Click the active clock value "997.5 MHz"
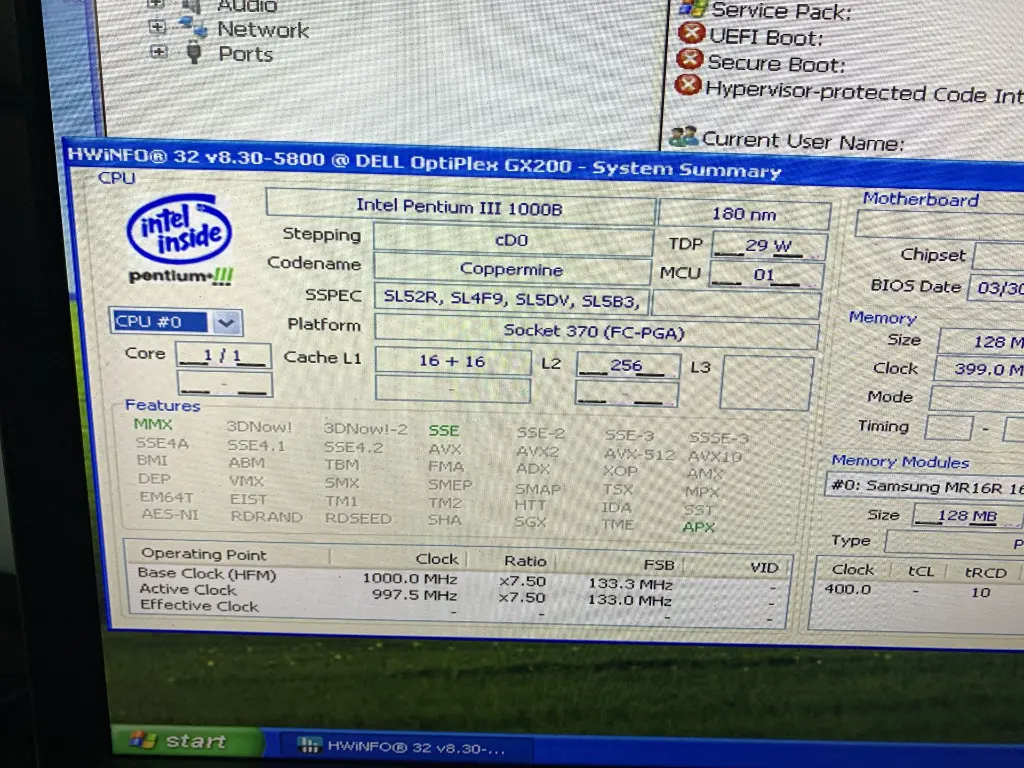 tap(415, 595)
